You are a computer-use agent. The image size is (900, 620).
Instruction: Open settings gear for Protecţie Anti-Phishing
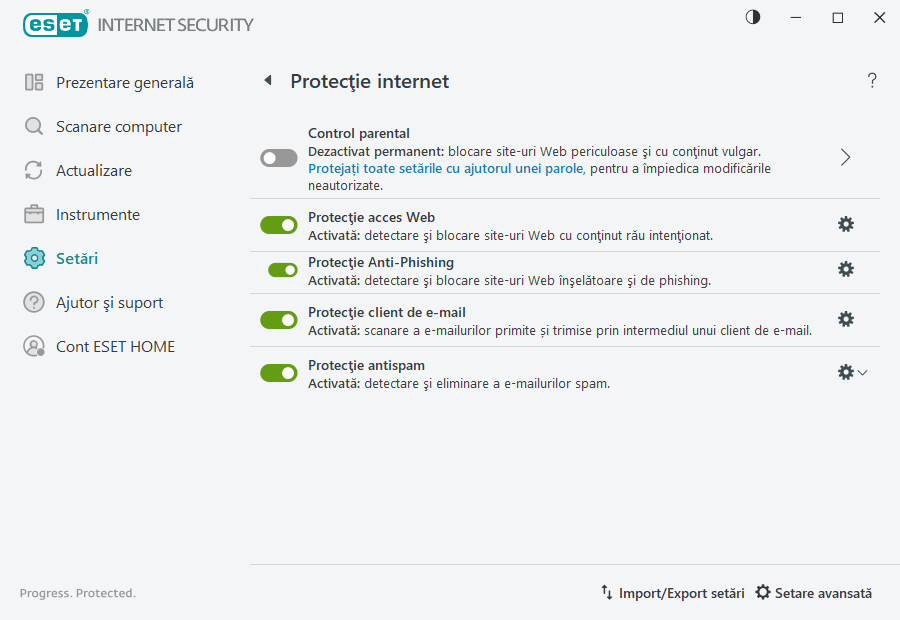(x=846, y=269)
